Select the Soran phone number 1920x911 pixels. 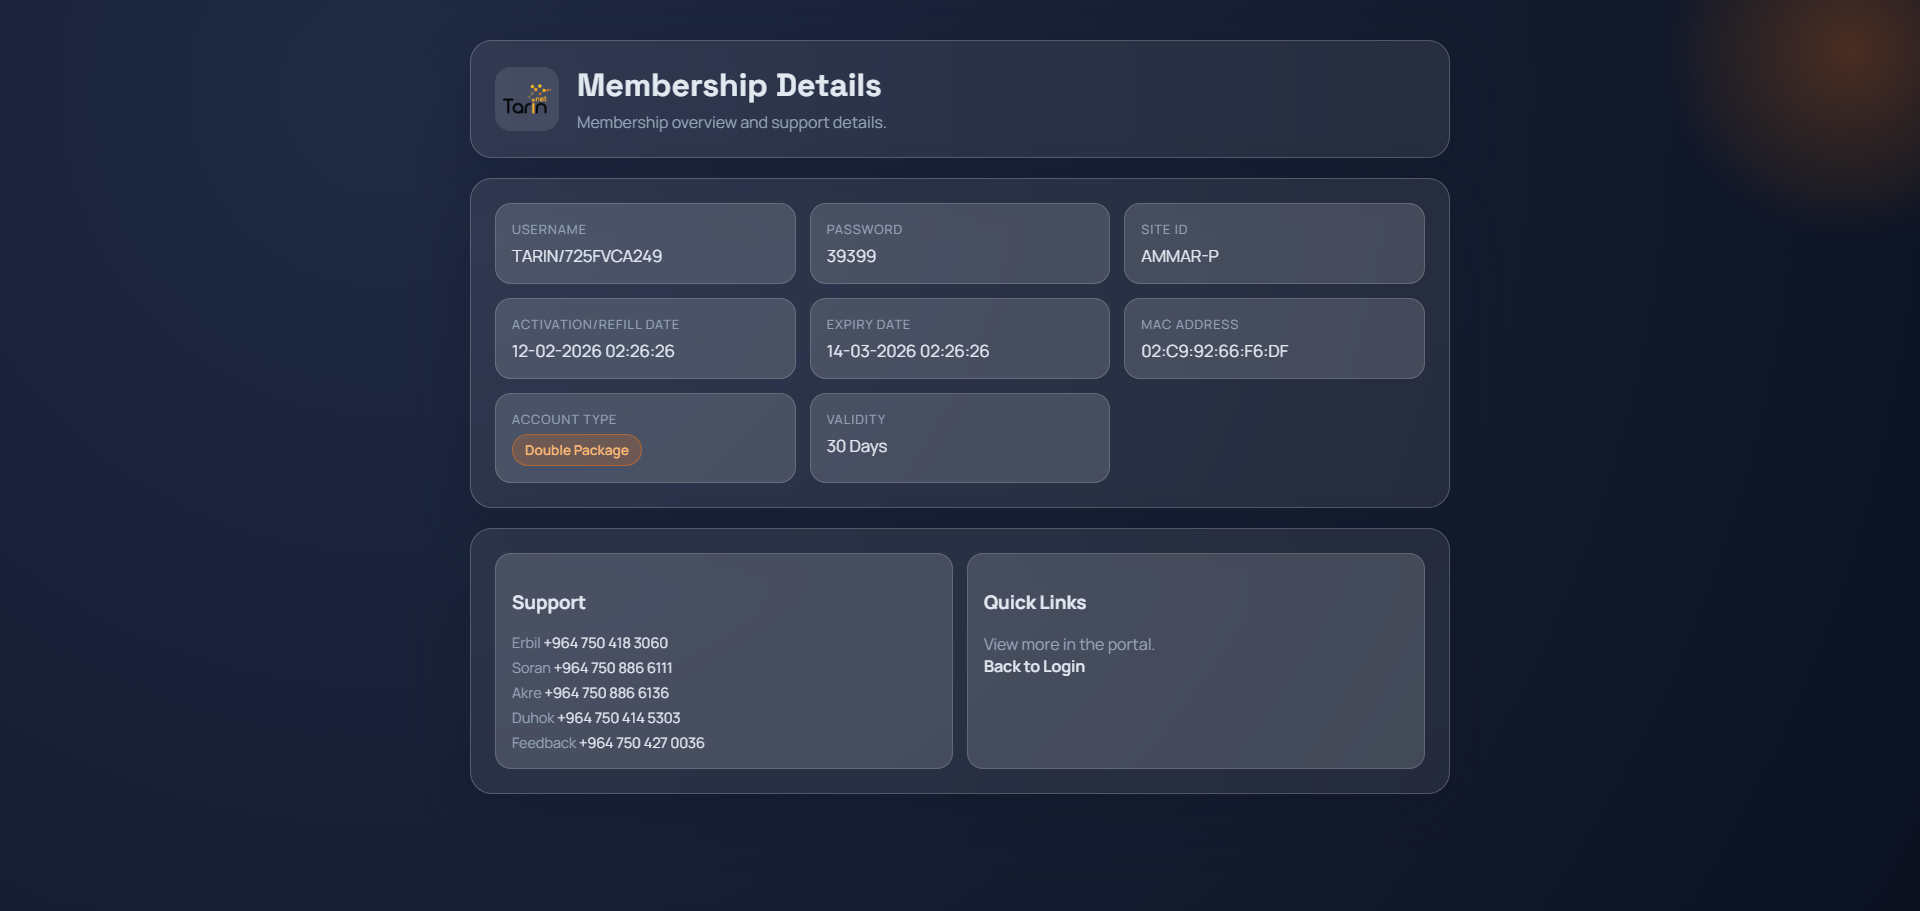point(613,668)
